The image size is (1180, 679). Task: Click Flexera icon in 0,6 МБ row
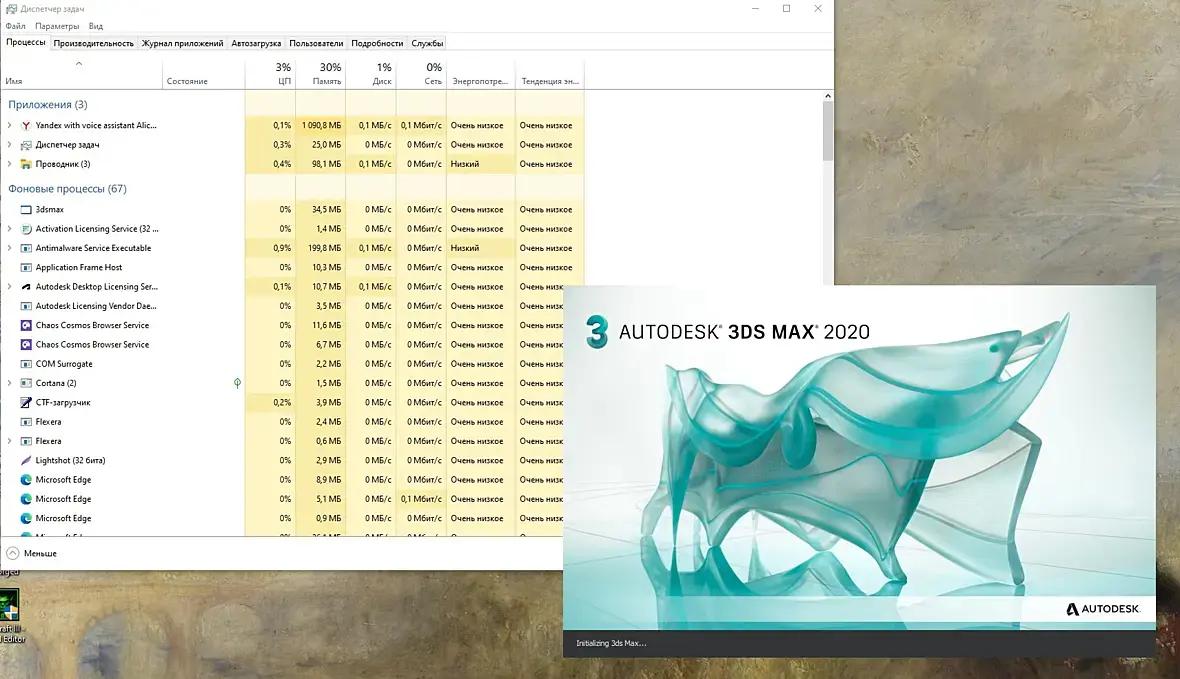pyautogui.click(x=26, y=441)
